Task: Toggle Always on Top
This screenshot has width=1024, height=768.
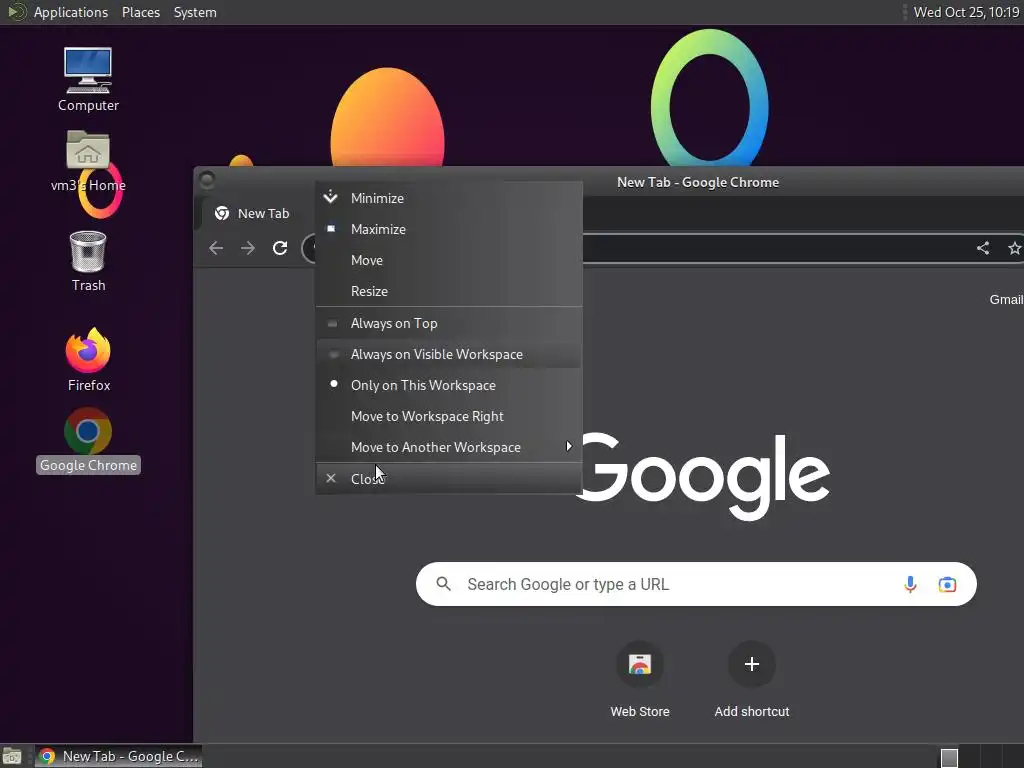Action: [449, 323]
